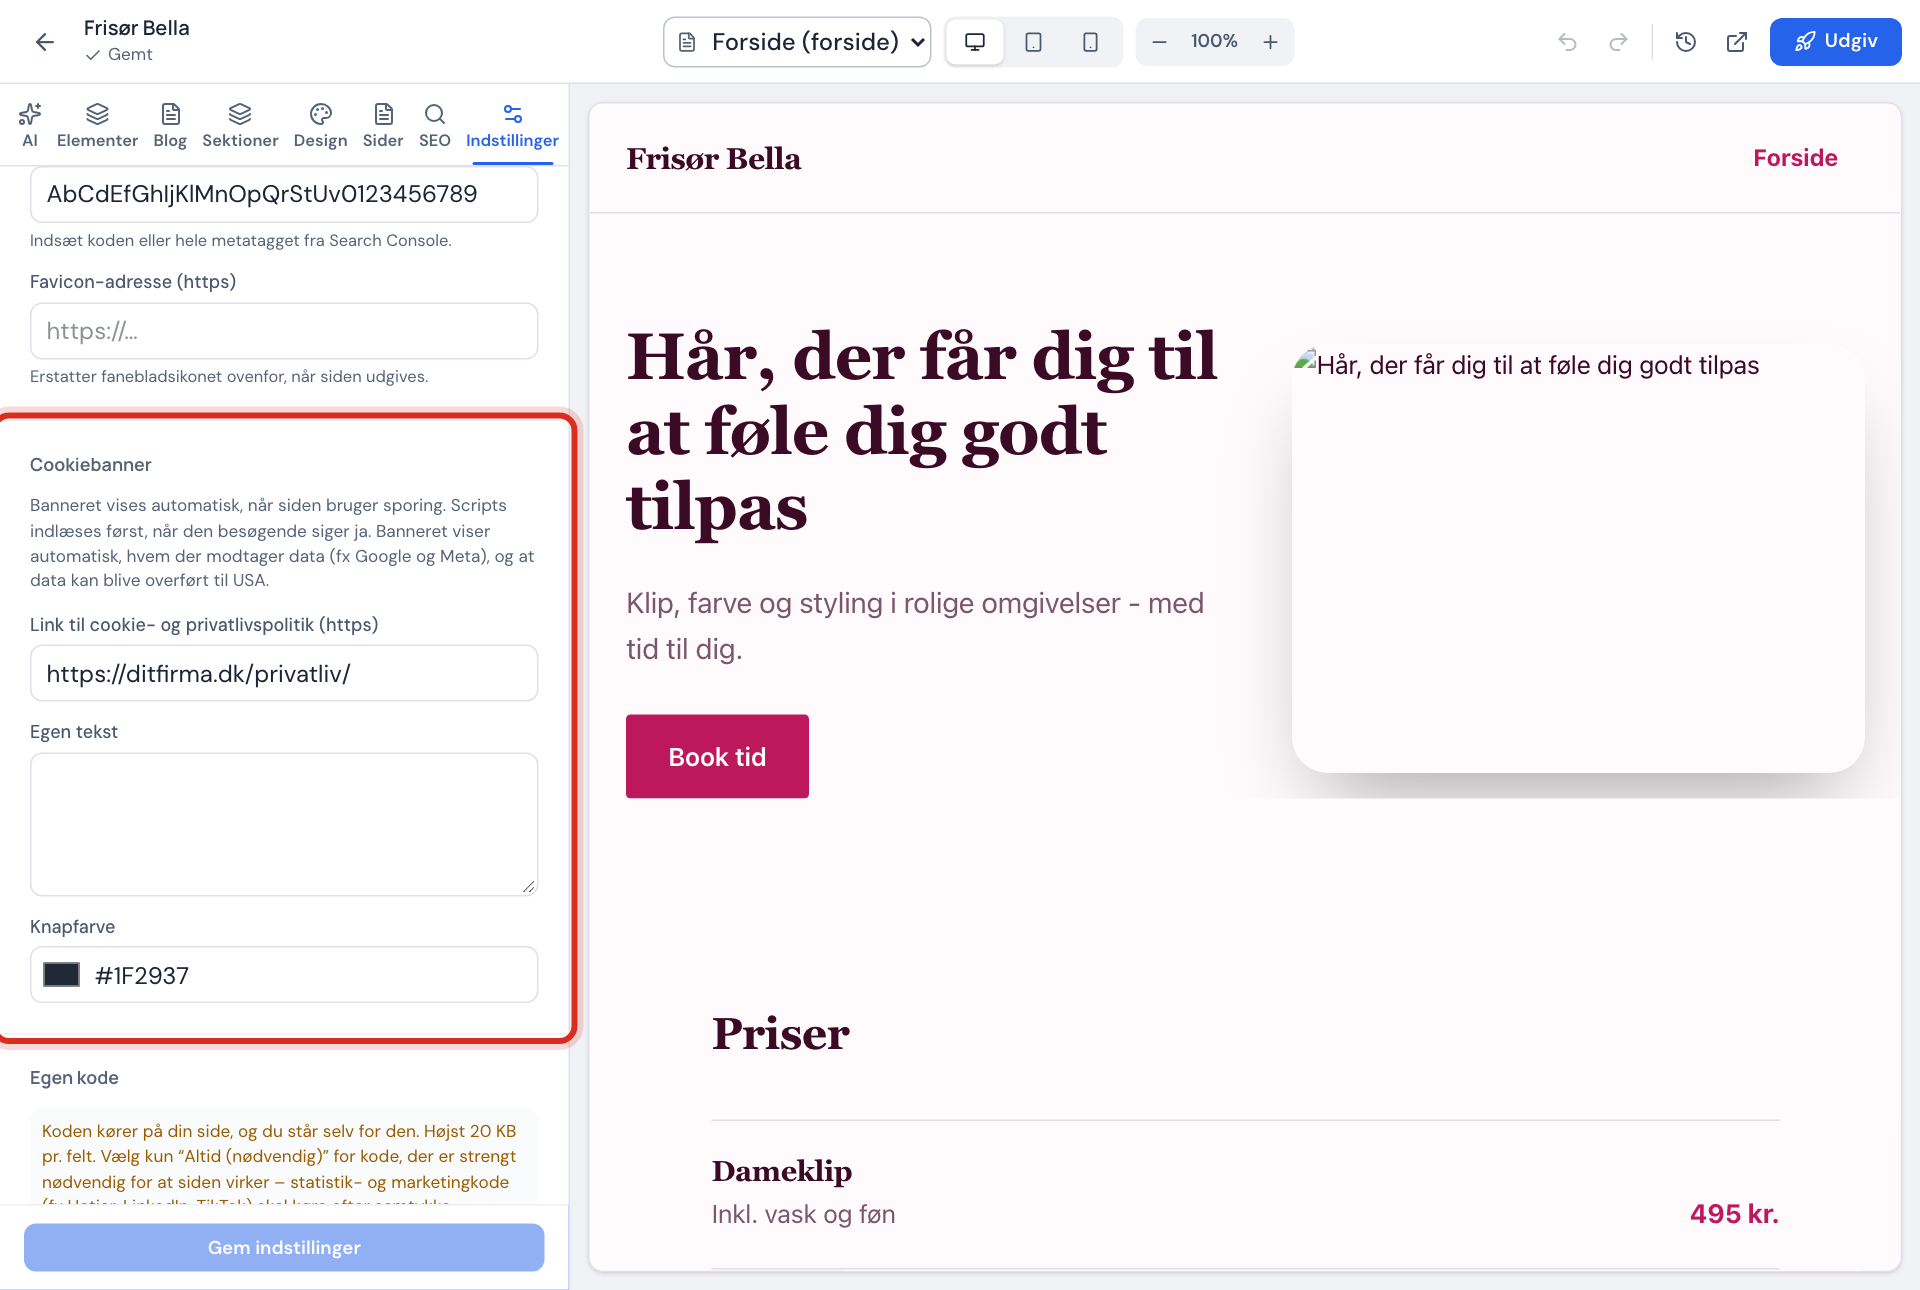The image size is (1920, 1290).
Task: Undo the last change
Action: pyautogui.click(x=1567, y=42)
